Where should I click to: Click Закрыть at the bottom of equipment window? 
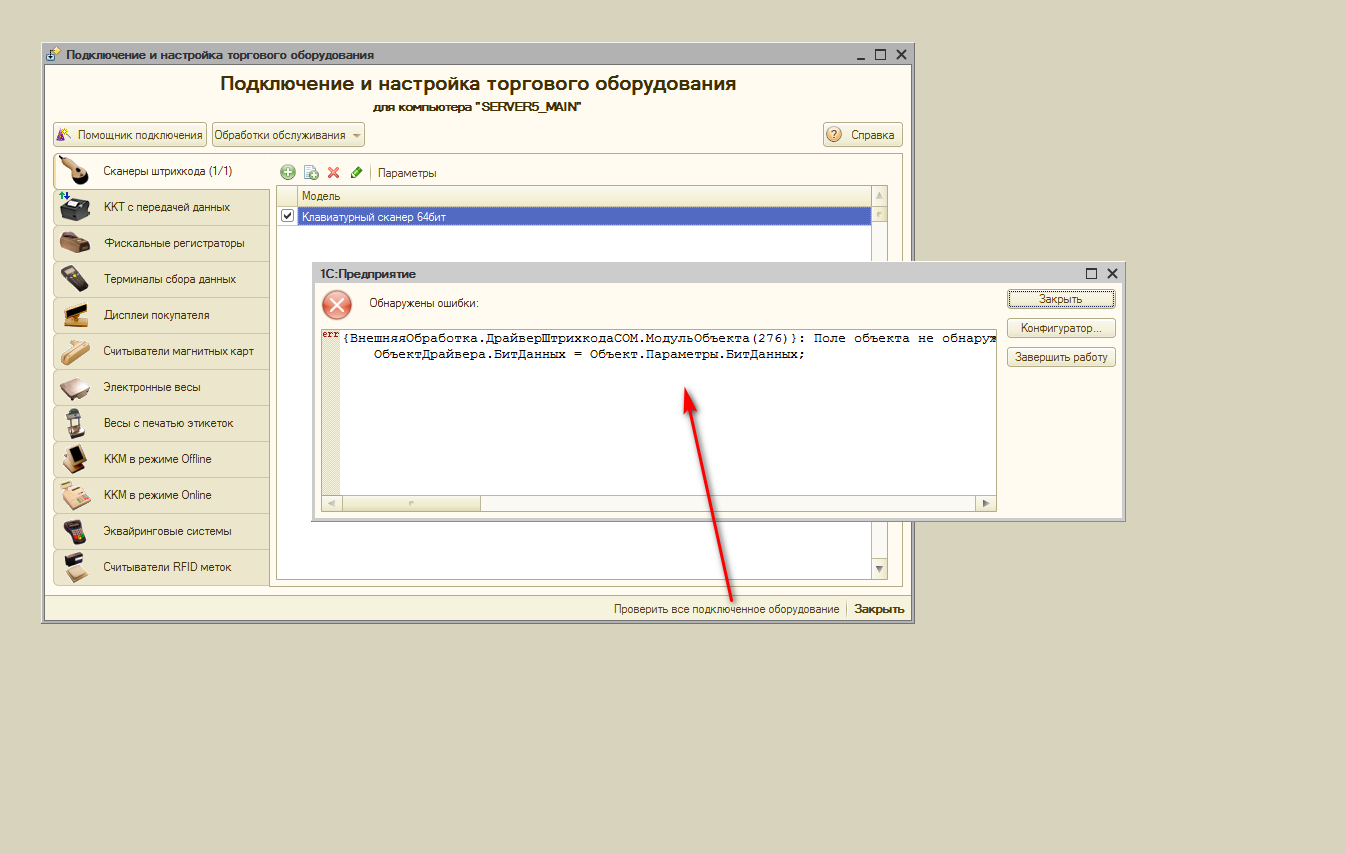click(x=879, y=609)
